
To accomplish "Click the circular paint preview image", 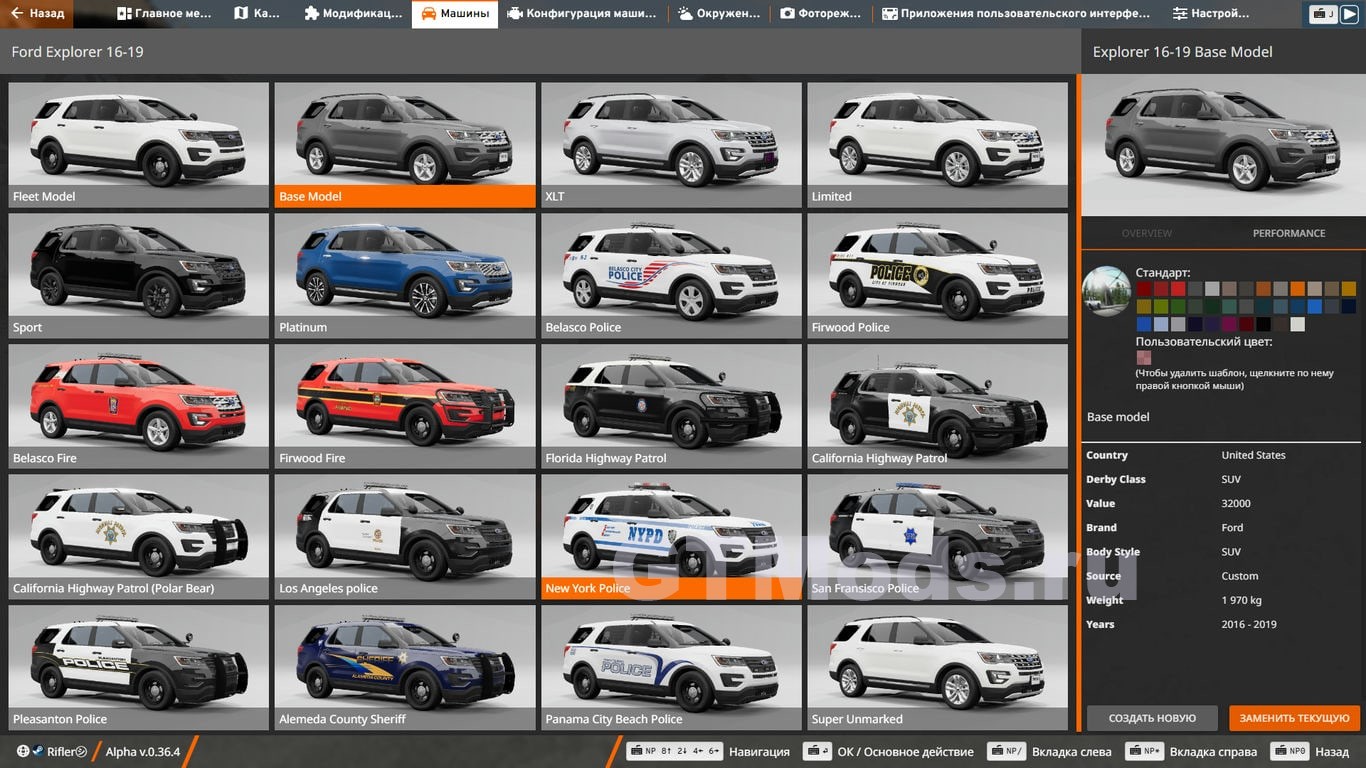I will [x=1107, y=291].
